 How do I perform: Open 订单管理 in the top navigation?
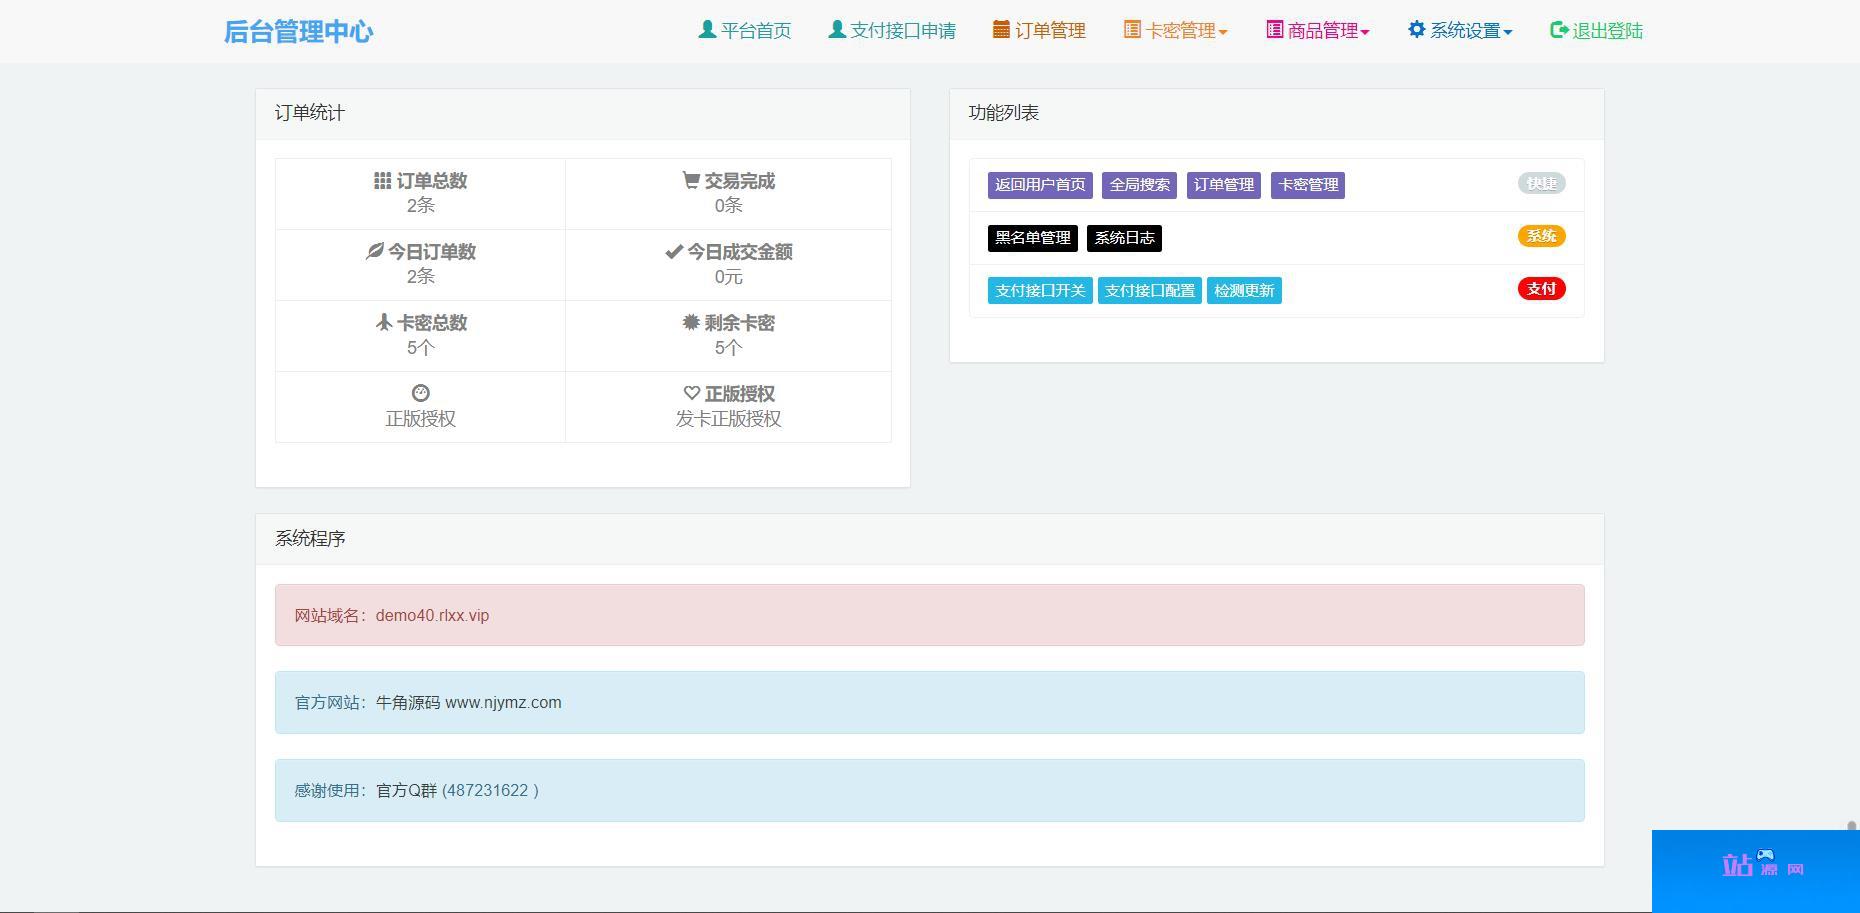[1050, 31]
